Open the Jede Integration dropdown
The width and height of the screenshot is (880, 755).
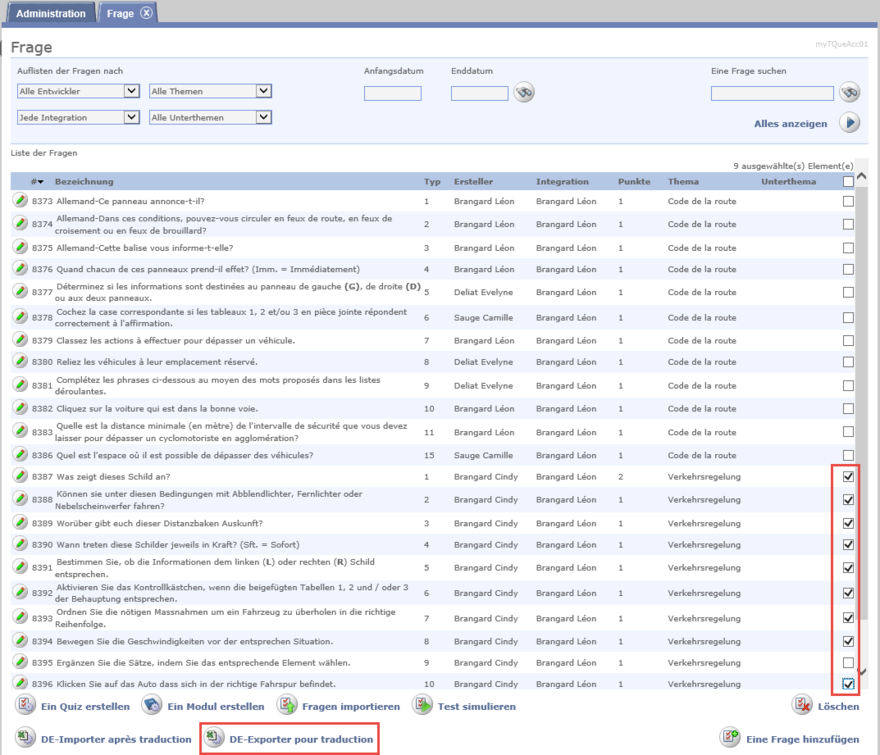tap(78, 117)
